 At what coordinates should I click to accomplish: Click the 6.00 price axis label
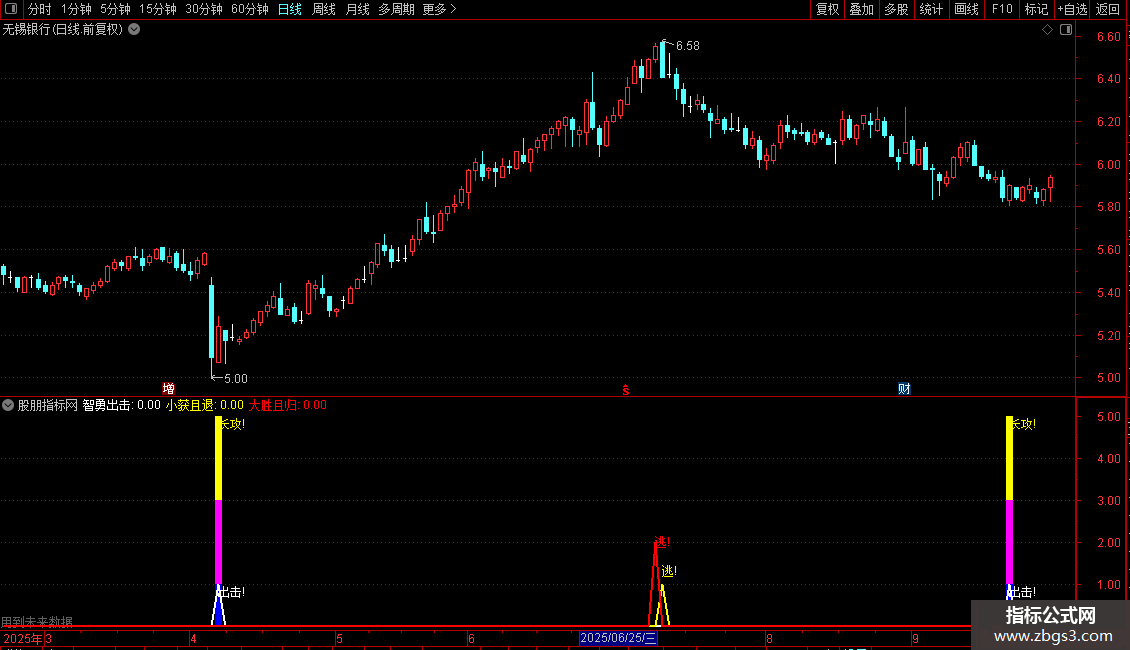click(1108, 164)
